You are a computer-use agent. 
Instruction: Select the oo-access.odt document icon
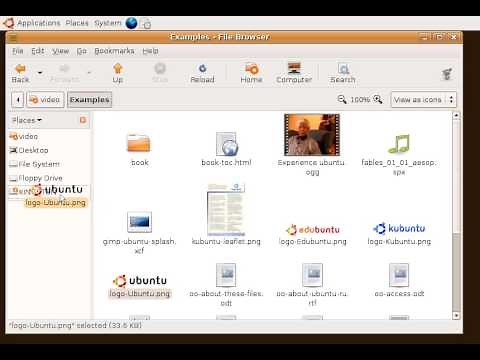click(x=399, y=275)
